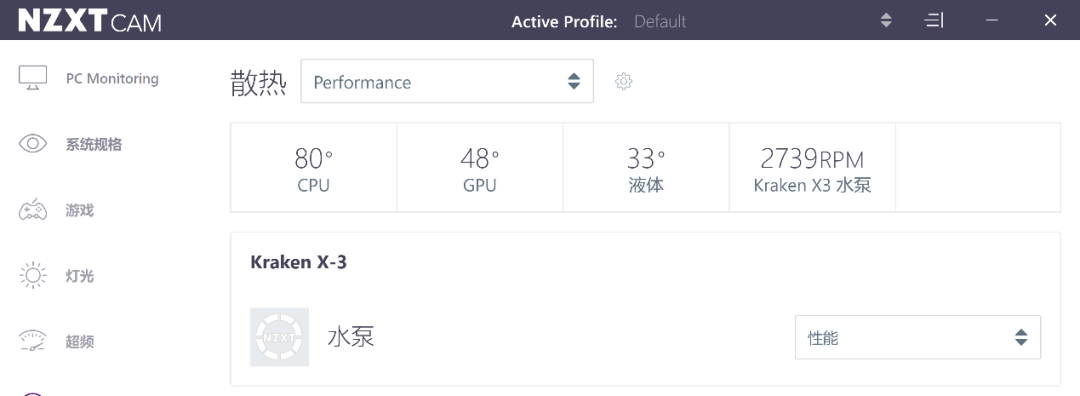
Task: Click the NZXT CAM logo
Action: pos(90,21)
